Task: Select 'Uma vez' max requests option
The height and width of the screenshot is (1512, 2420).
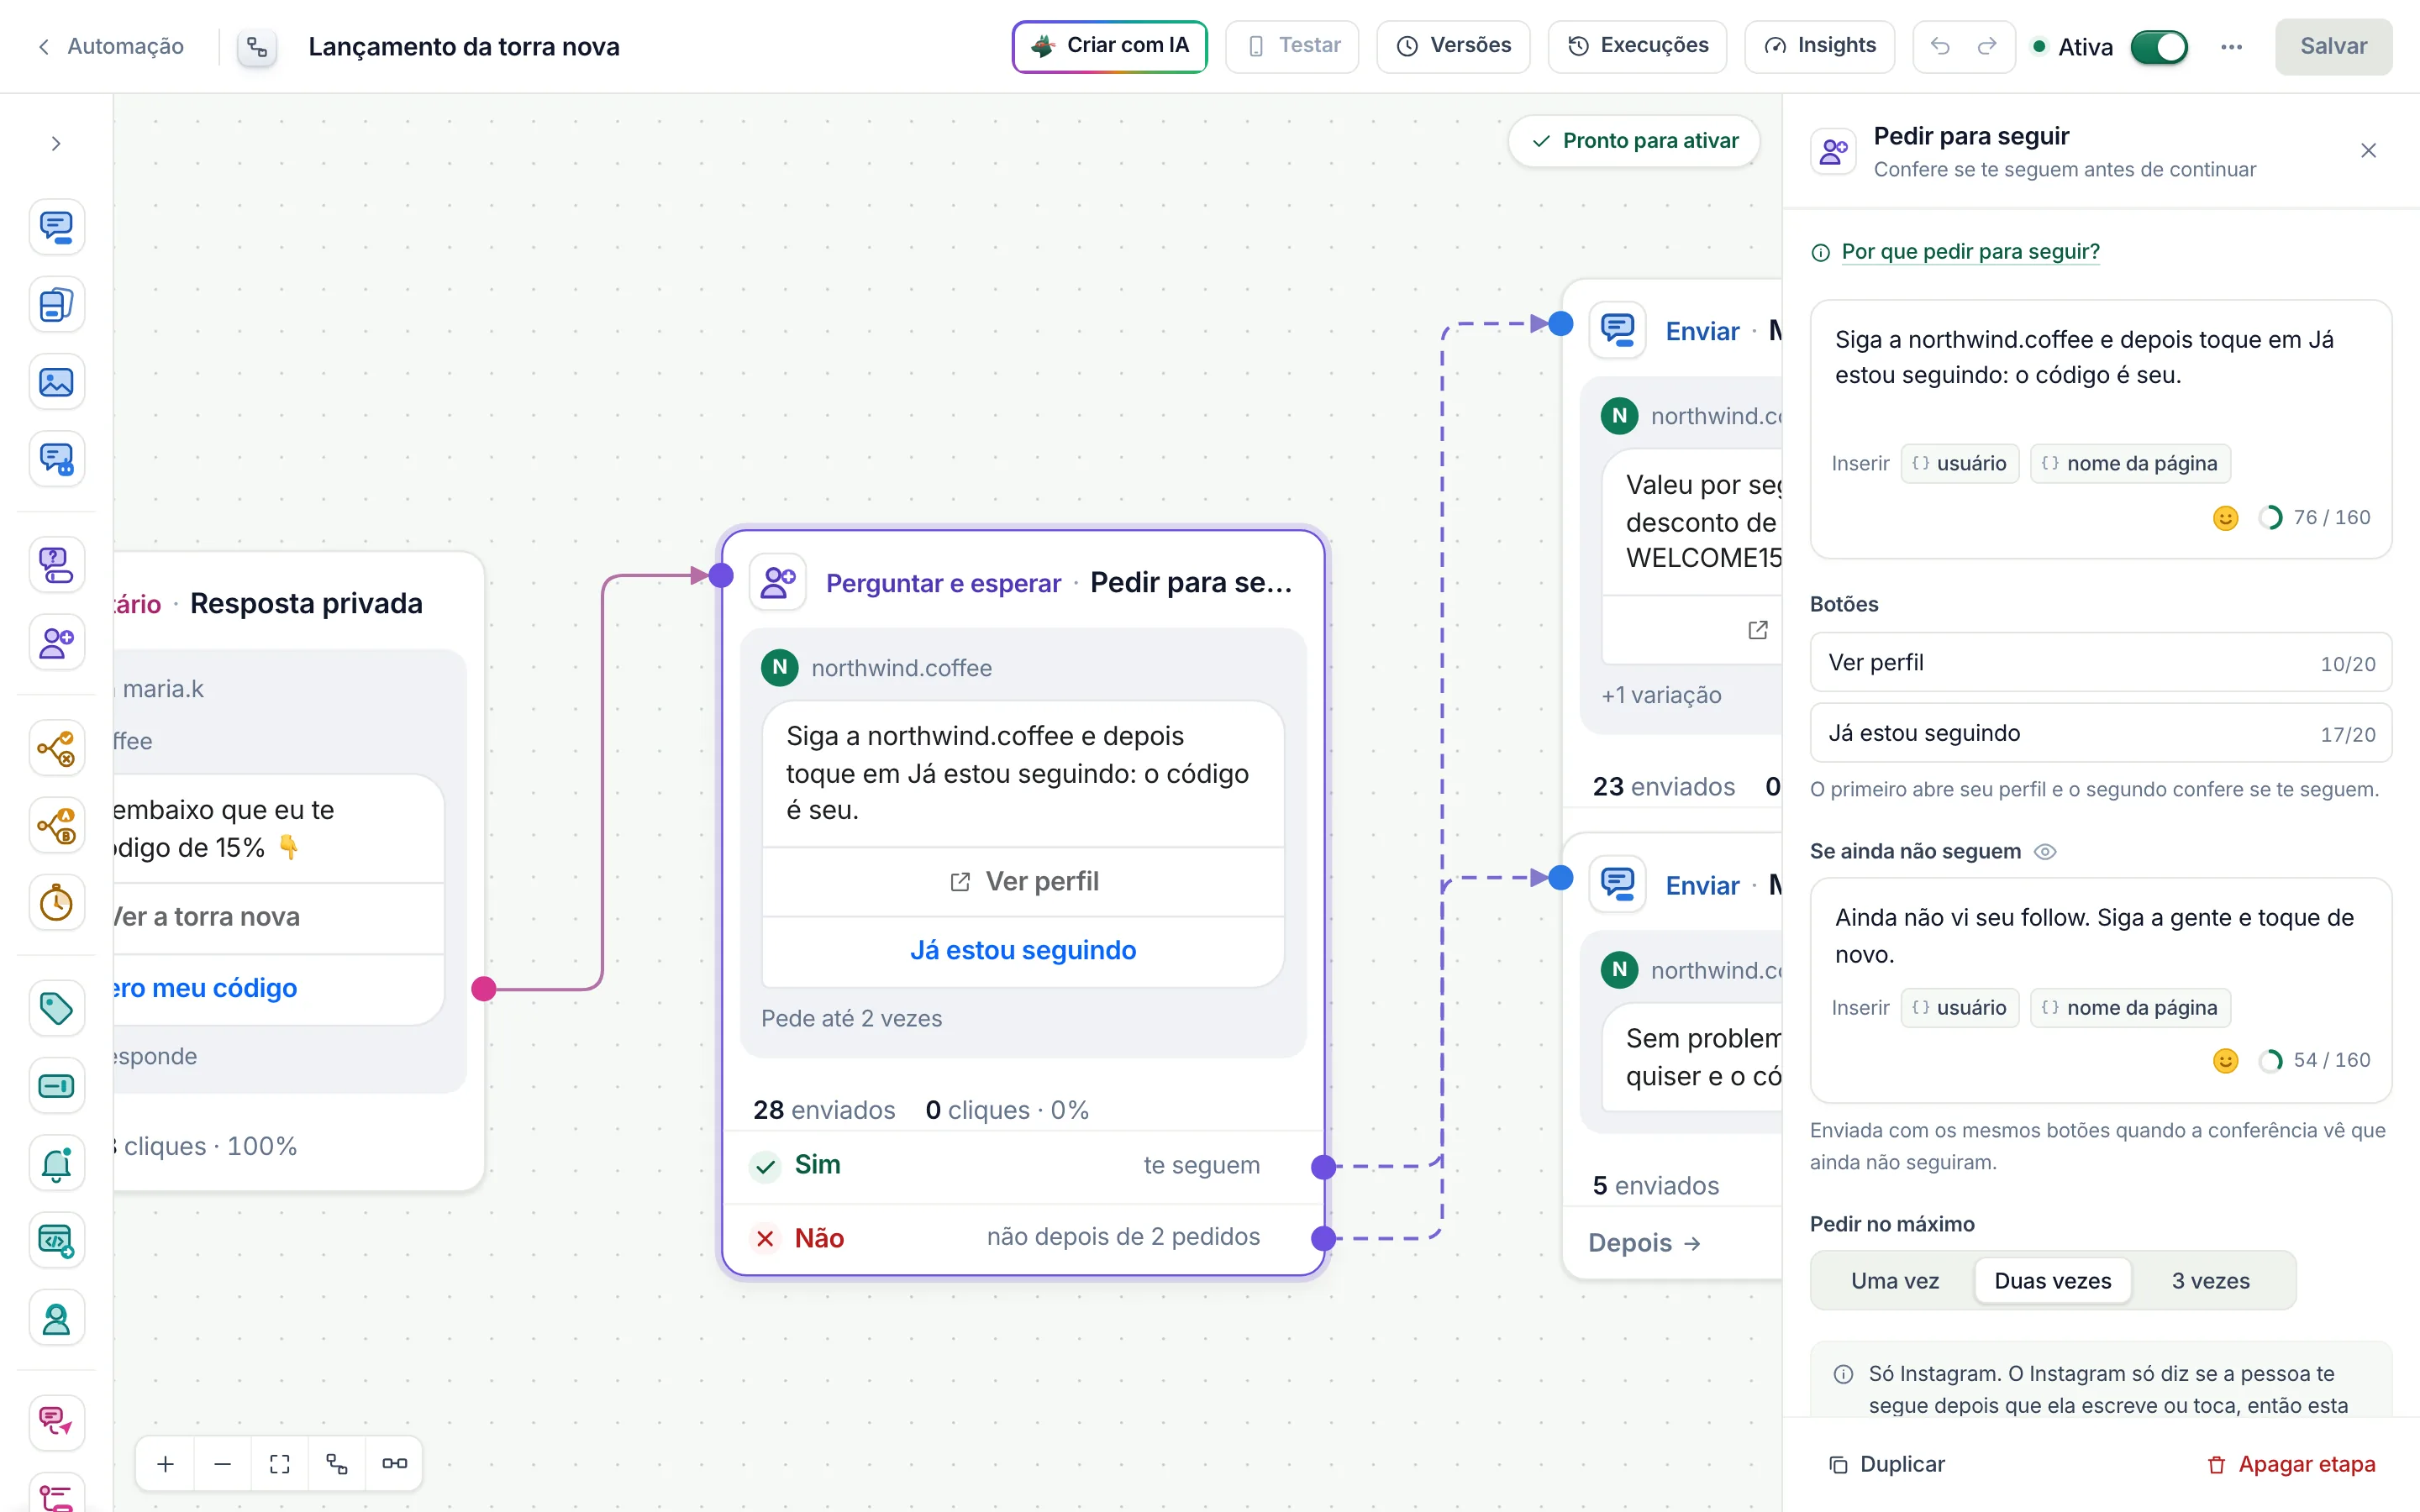Action: click(x=1894, y=1281)
